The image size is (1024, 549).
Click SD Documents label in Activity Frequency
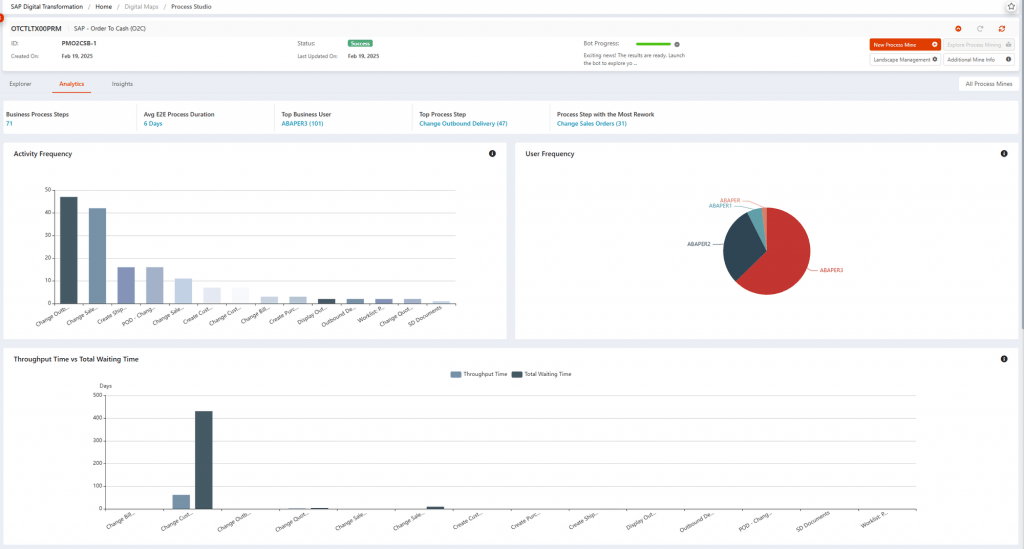425,316
